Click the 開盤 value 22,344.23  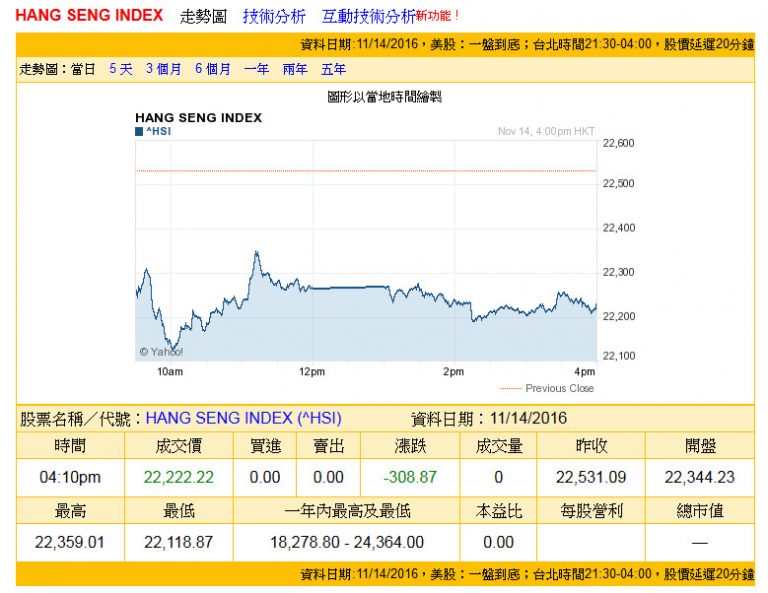[699, 477]
